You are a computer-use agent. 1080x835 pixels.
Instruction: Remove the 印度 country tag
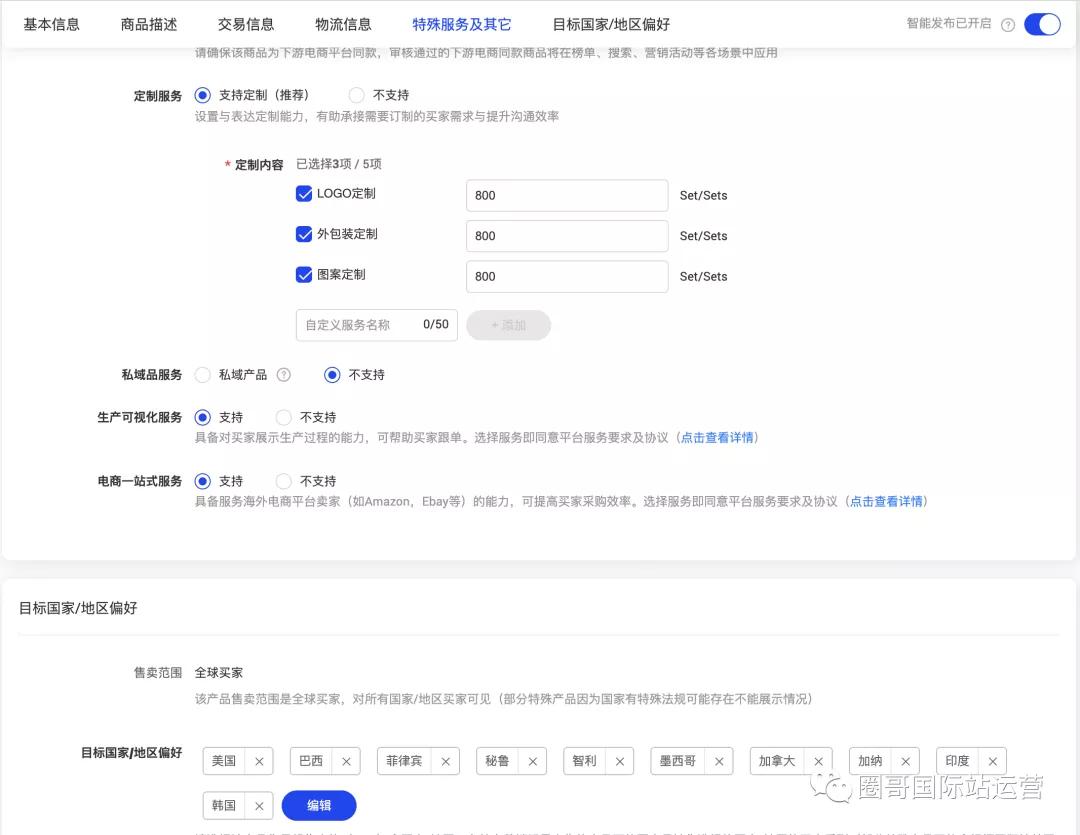[x=992, y=761]
